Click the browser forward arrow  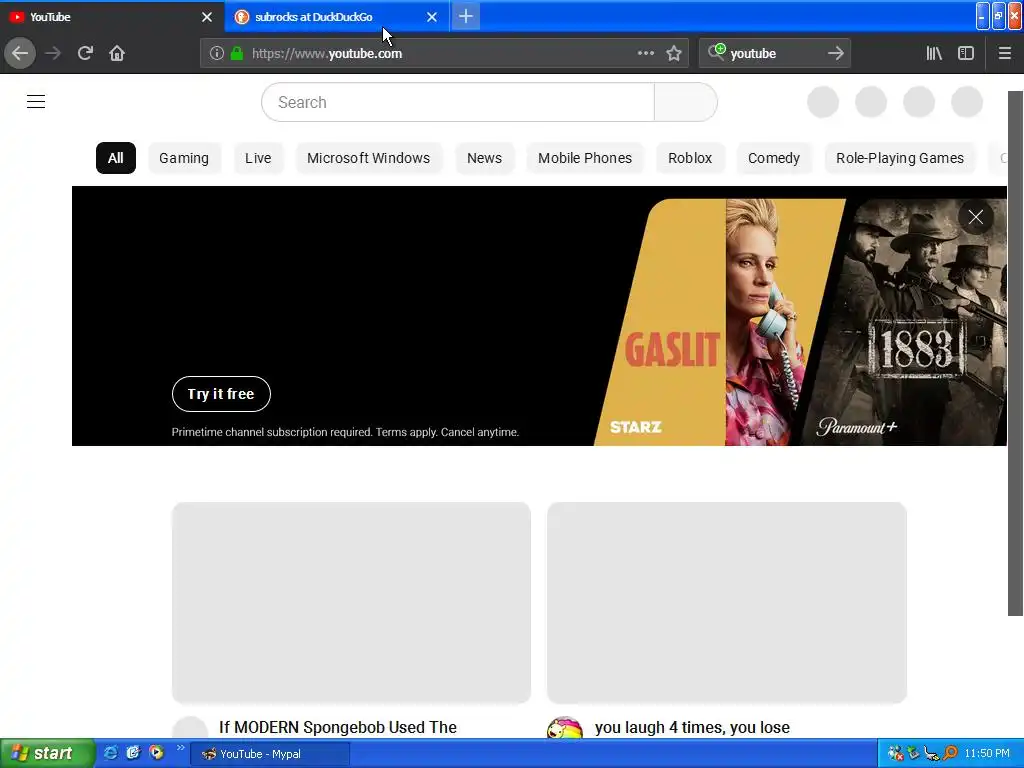53,54
